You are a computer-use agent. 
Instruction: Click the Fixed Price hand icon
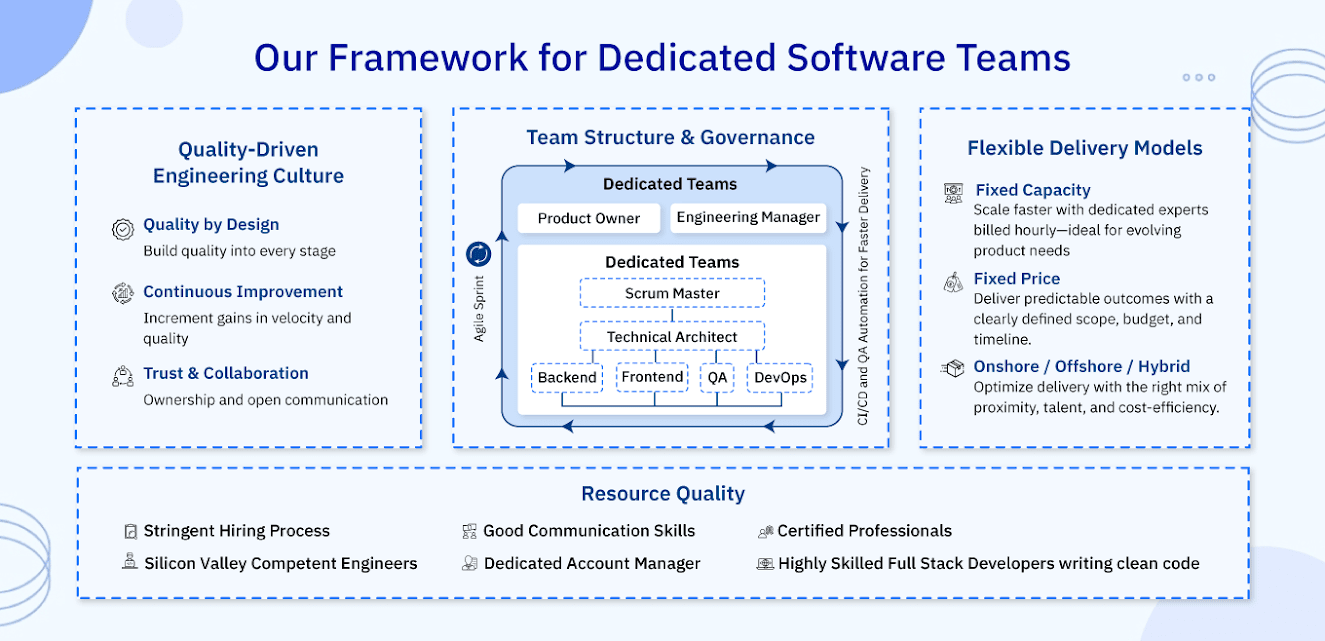click(951, 281)
